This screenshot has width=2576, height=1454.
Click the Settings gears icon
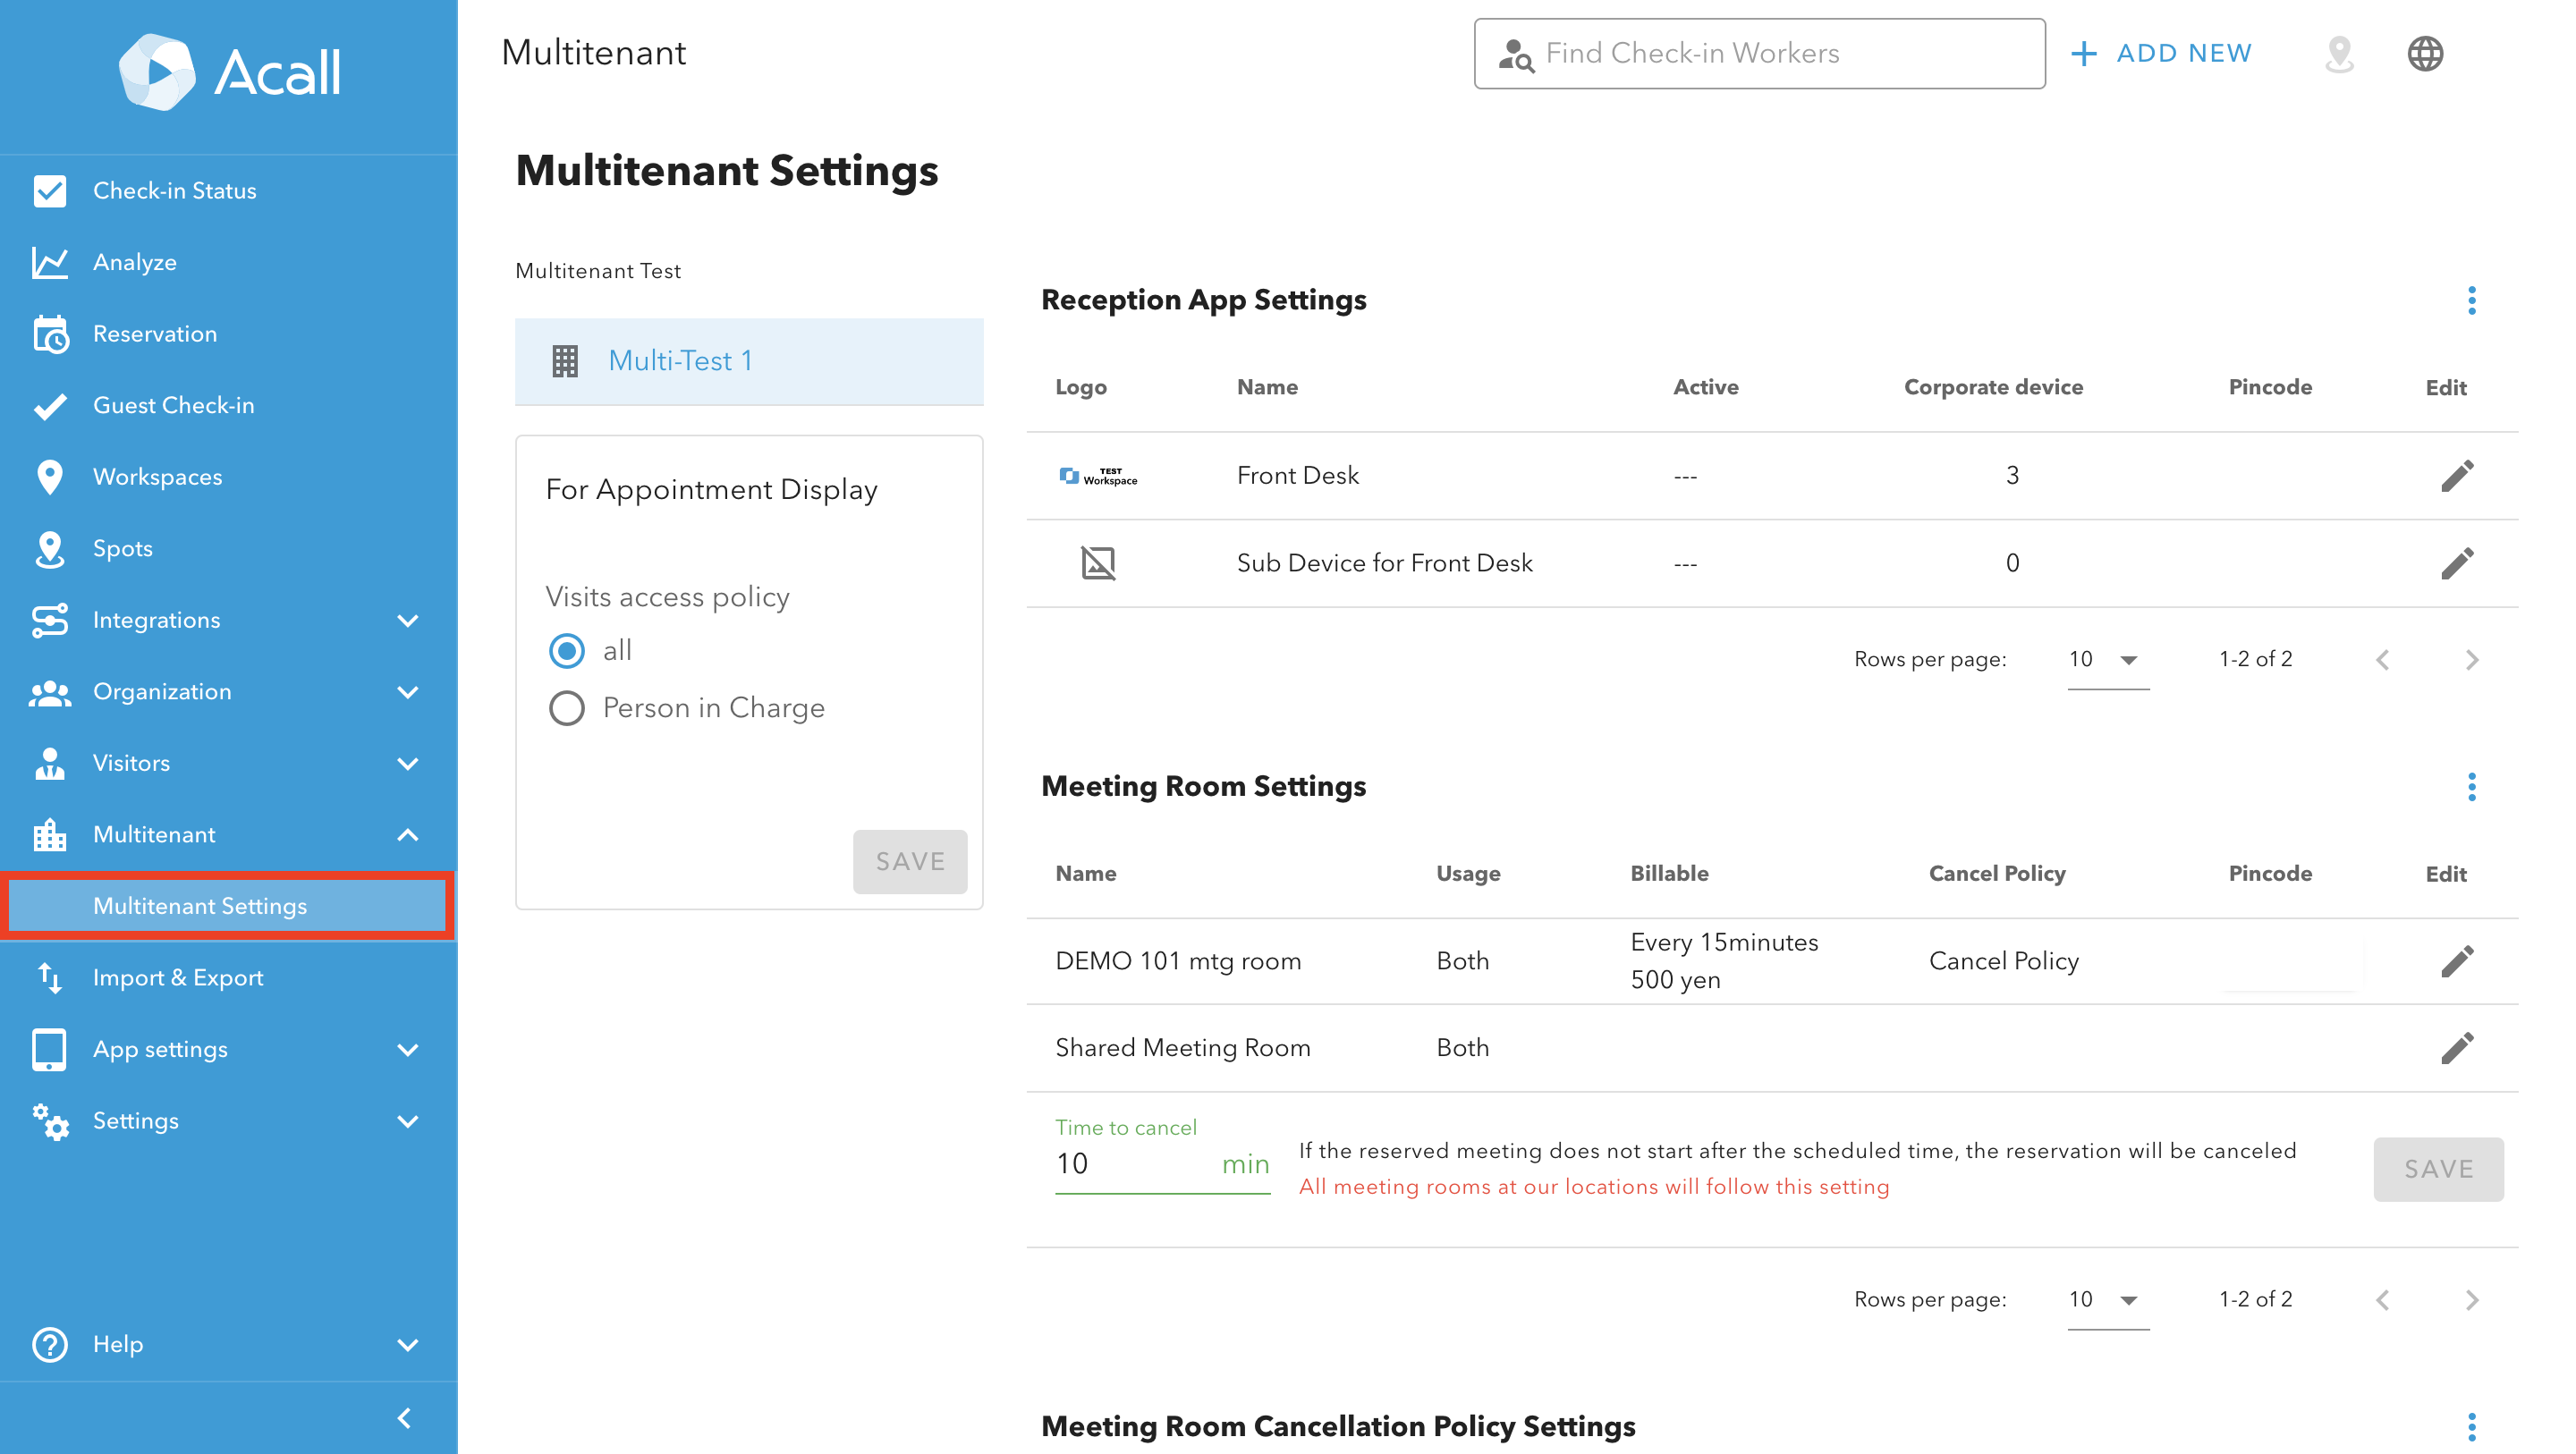49,1121
